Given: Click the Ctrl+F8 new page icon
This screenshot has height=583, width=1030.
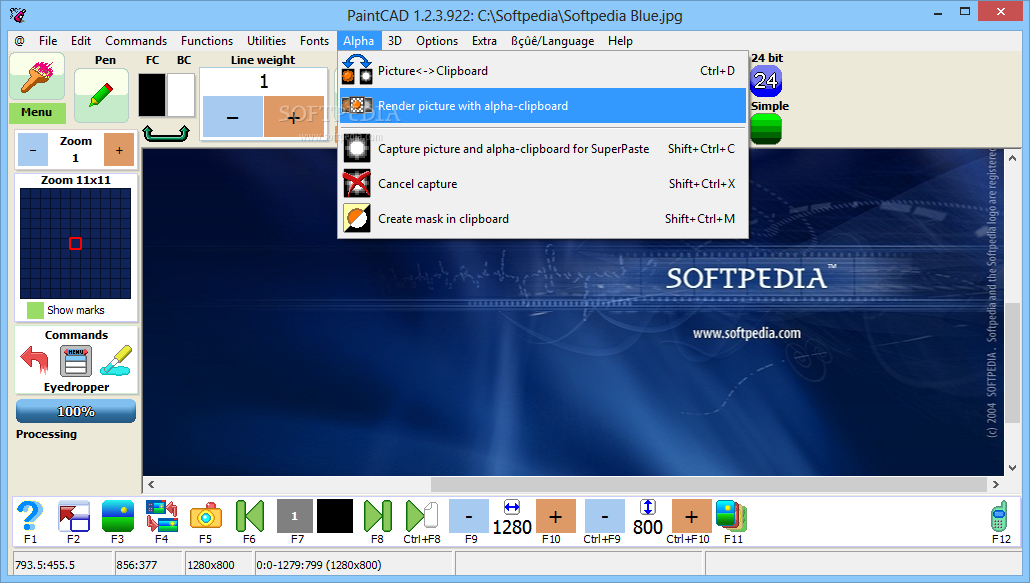Looking at the screenshot, I should coord(422,516).
